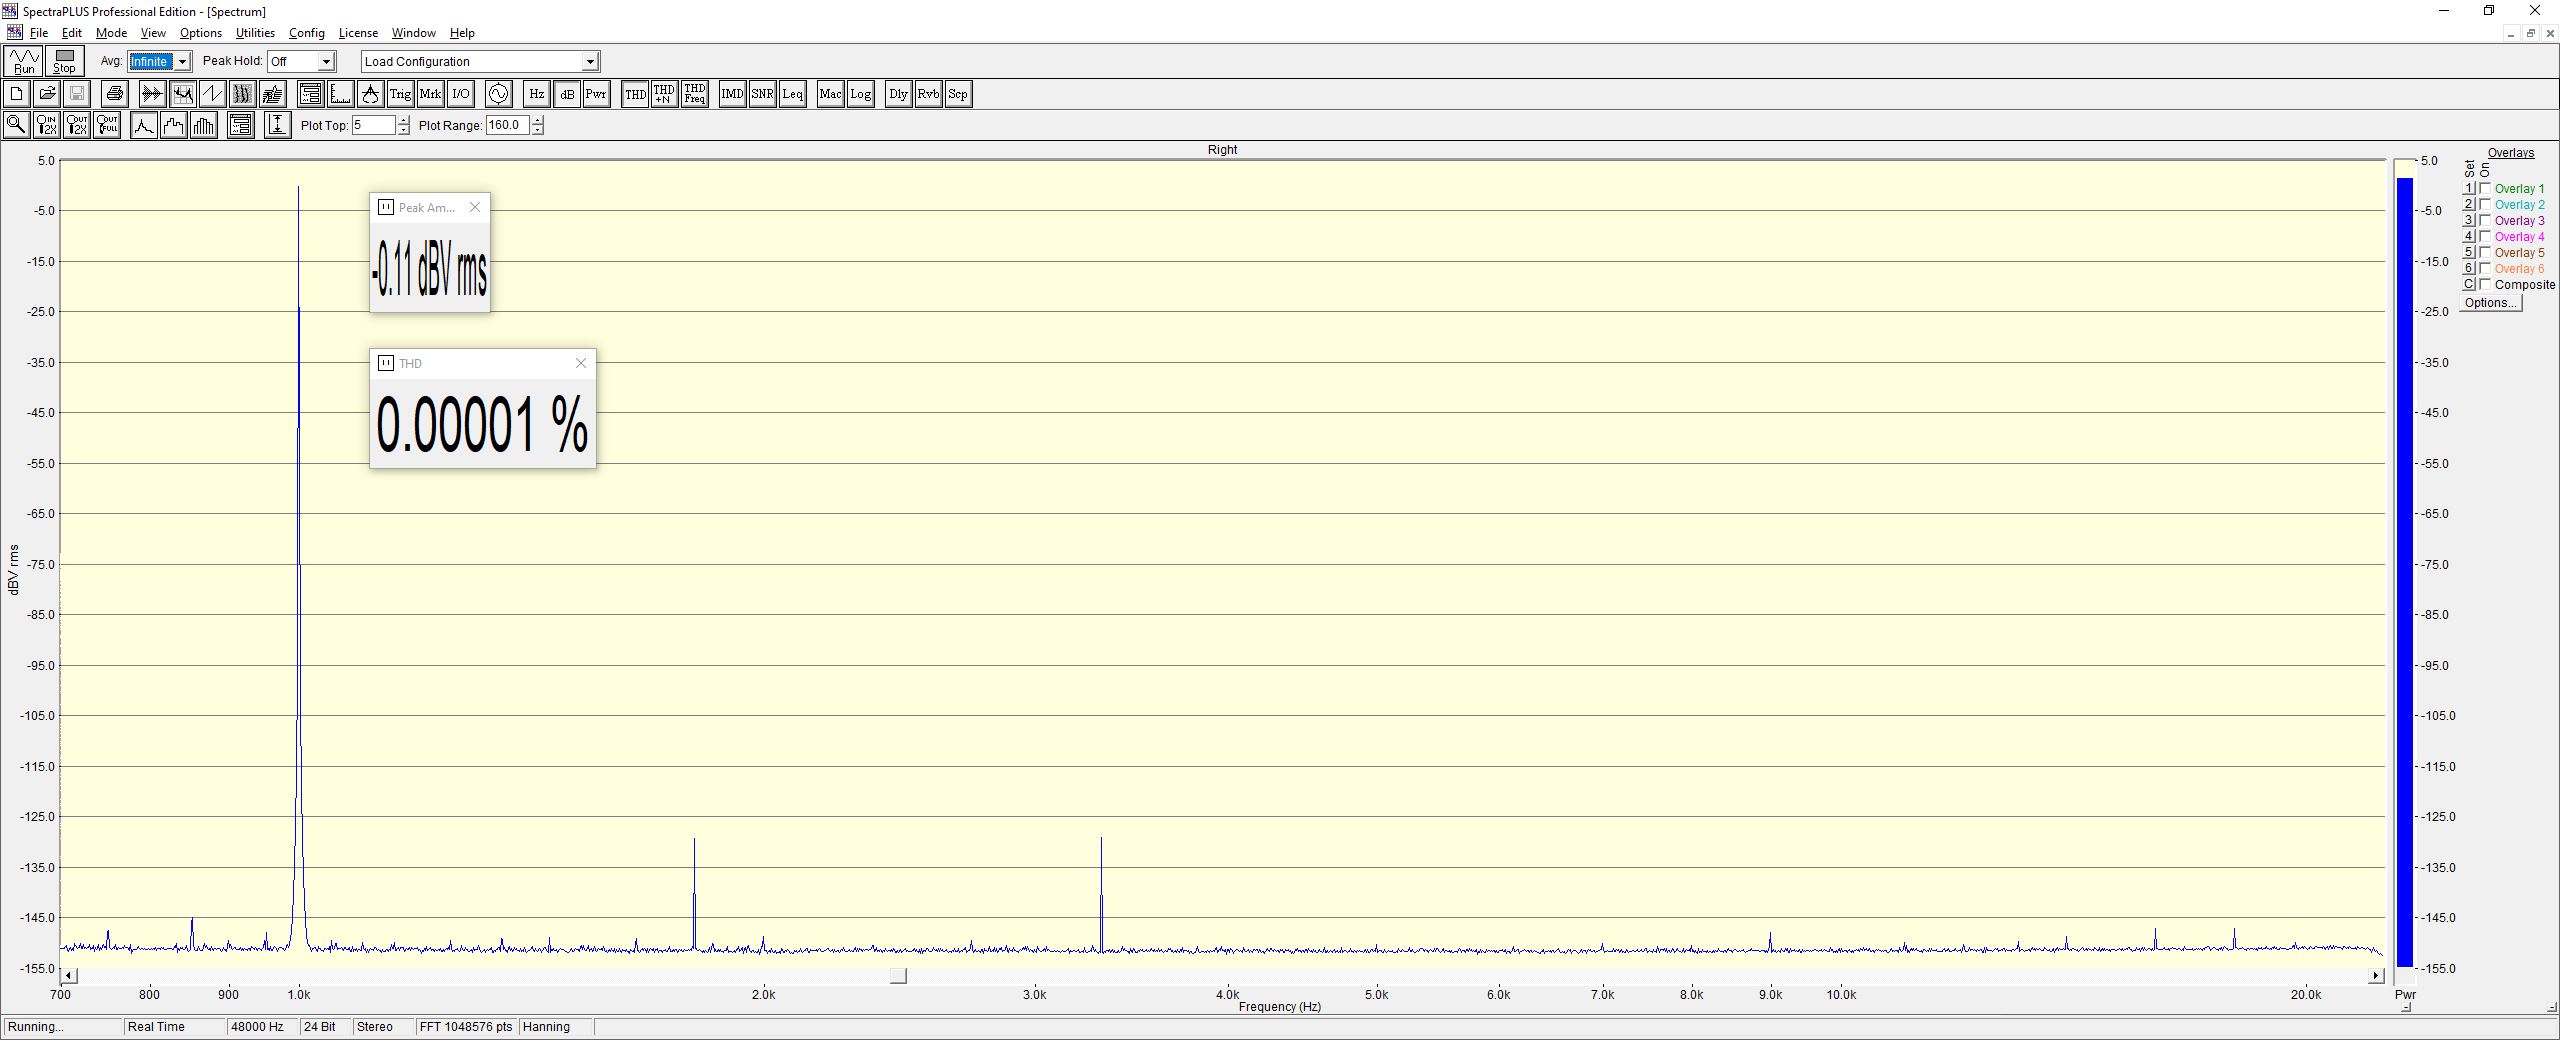Click the overlays Options... button
Image resolution: width=2560 pixels, height=1040 pixels.
point(2489,303)
